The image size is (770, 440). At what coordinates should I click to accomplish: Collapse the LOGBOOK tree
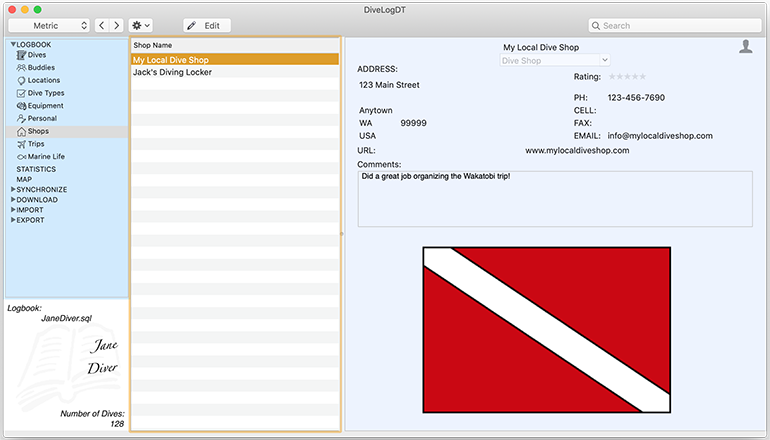point(13,45)
